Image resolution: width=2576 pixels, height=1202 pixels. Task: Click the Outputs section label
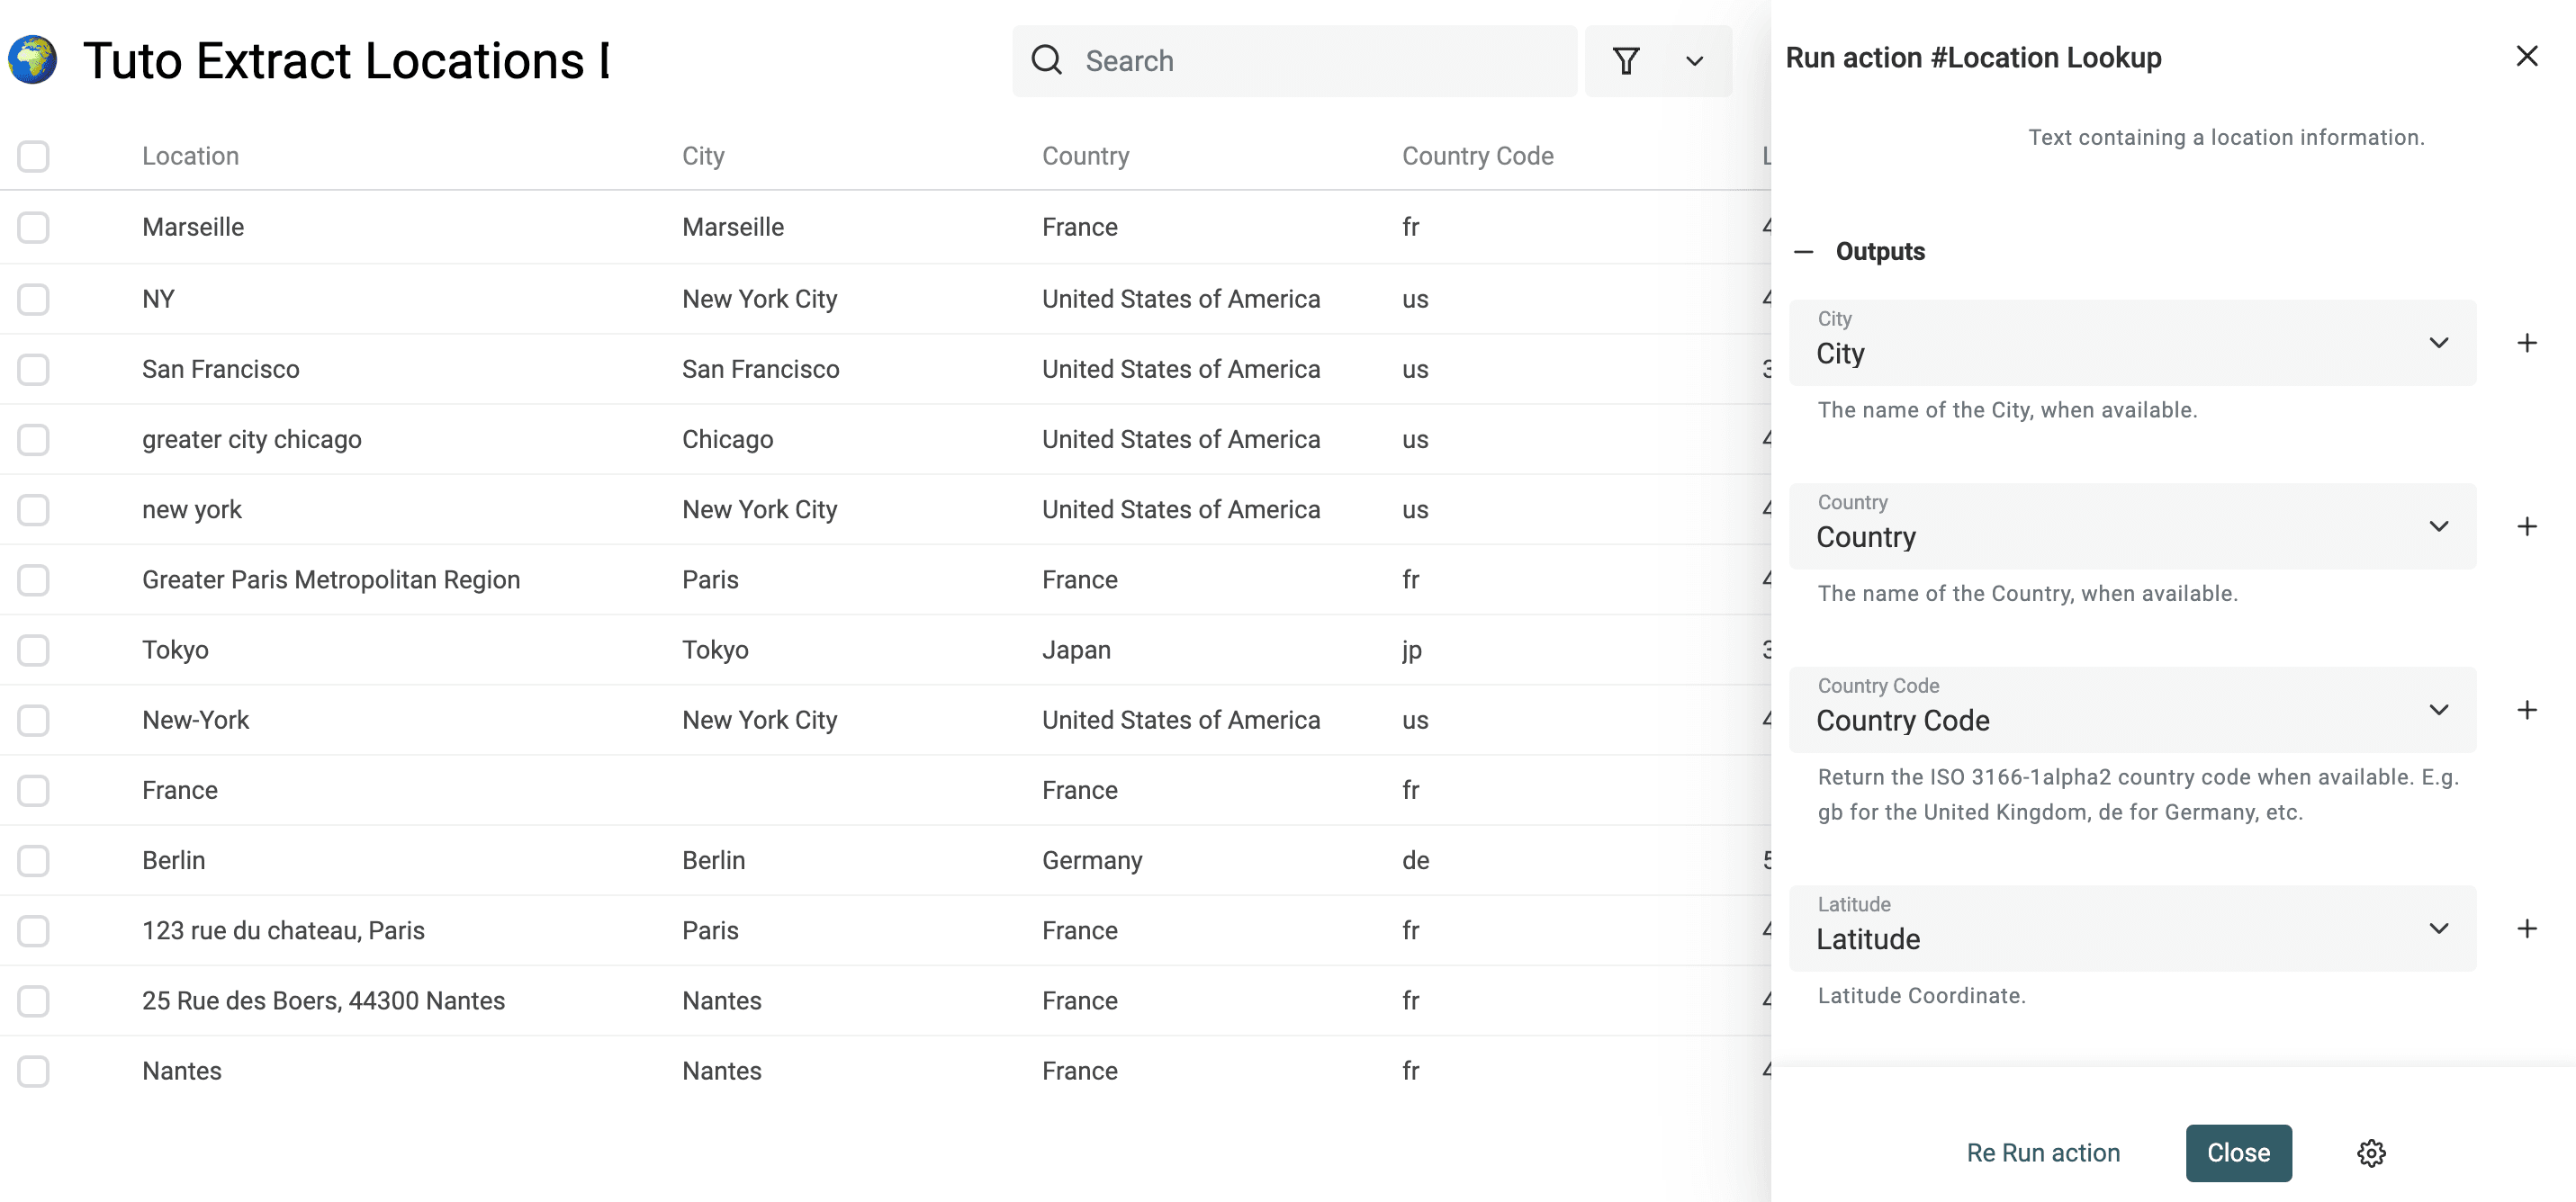click(1879, 252)
